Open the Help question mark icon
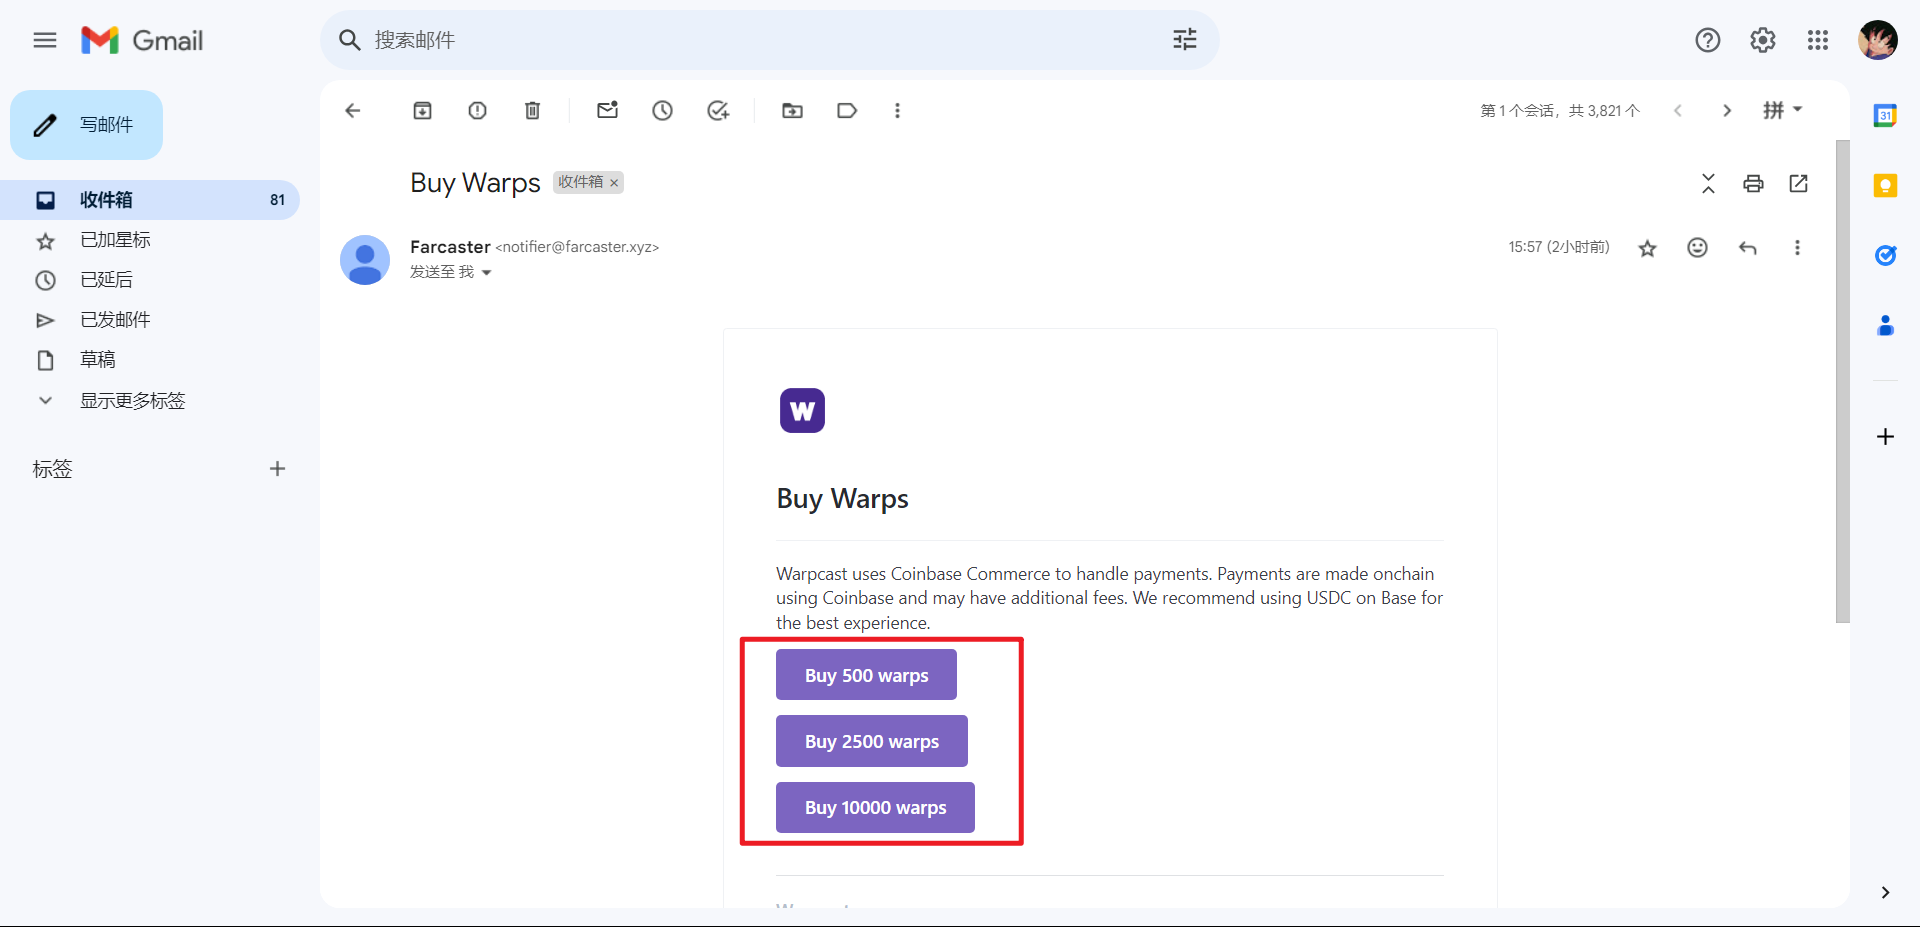The image size is (1920, 927). click(x=1707, y=40)
